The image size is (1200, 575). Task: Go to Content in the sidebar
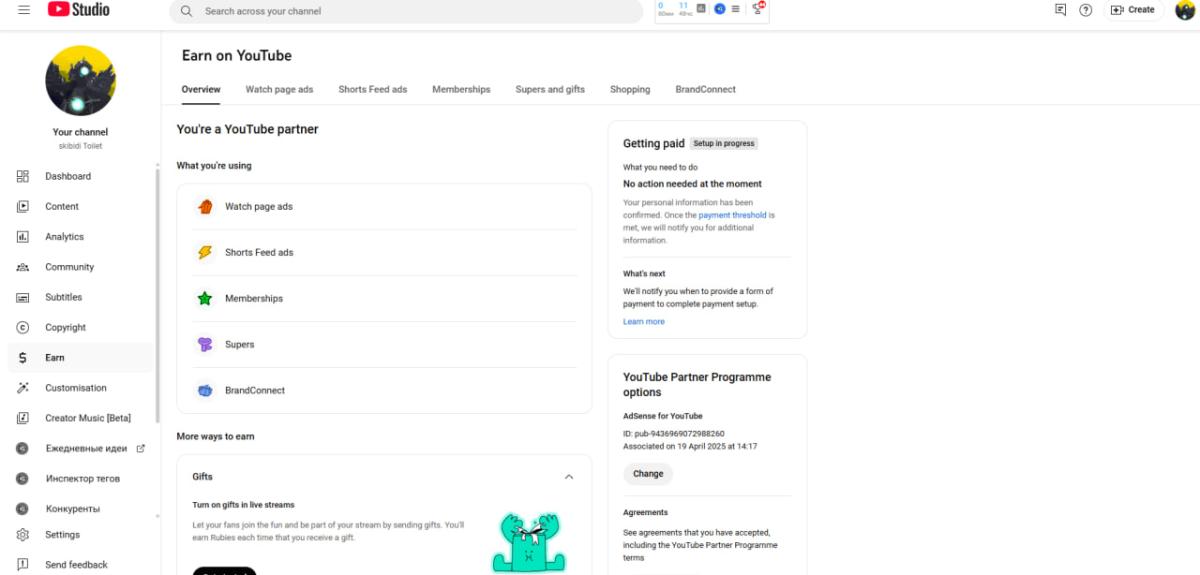click(x=80, y=206)
